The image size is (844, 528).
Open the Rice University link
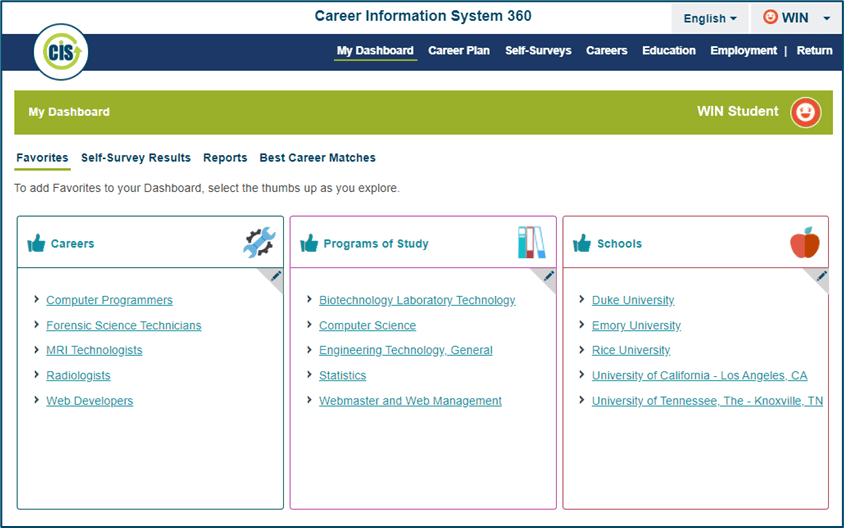(x=631, y=351)
